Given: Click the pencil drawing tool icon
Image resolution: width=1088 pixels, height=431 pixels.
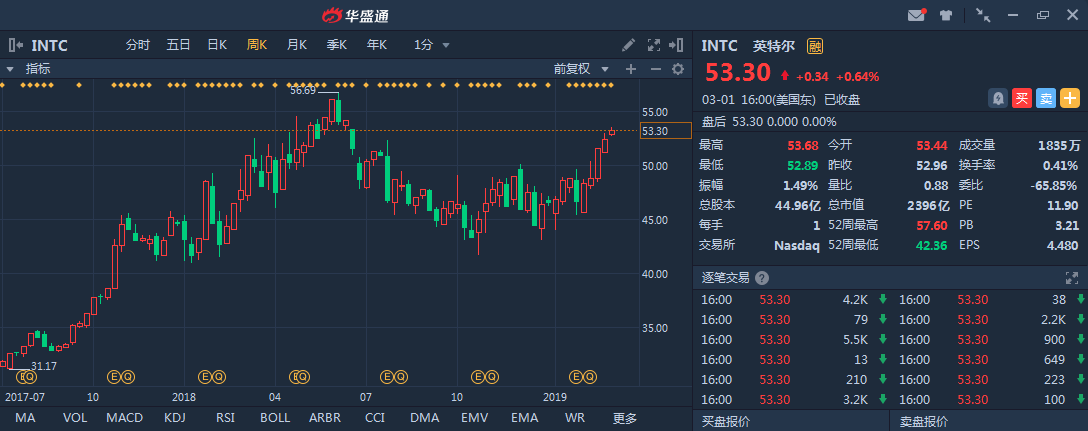Looking at the screenshot, I should [628, 45].
